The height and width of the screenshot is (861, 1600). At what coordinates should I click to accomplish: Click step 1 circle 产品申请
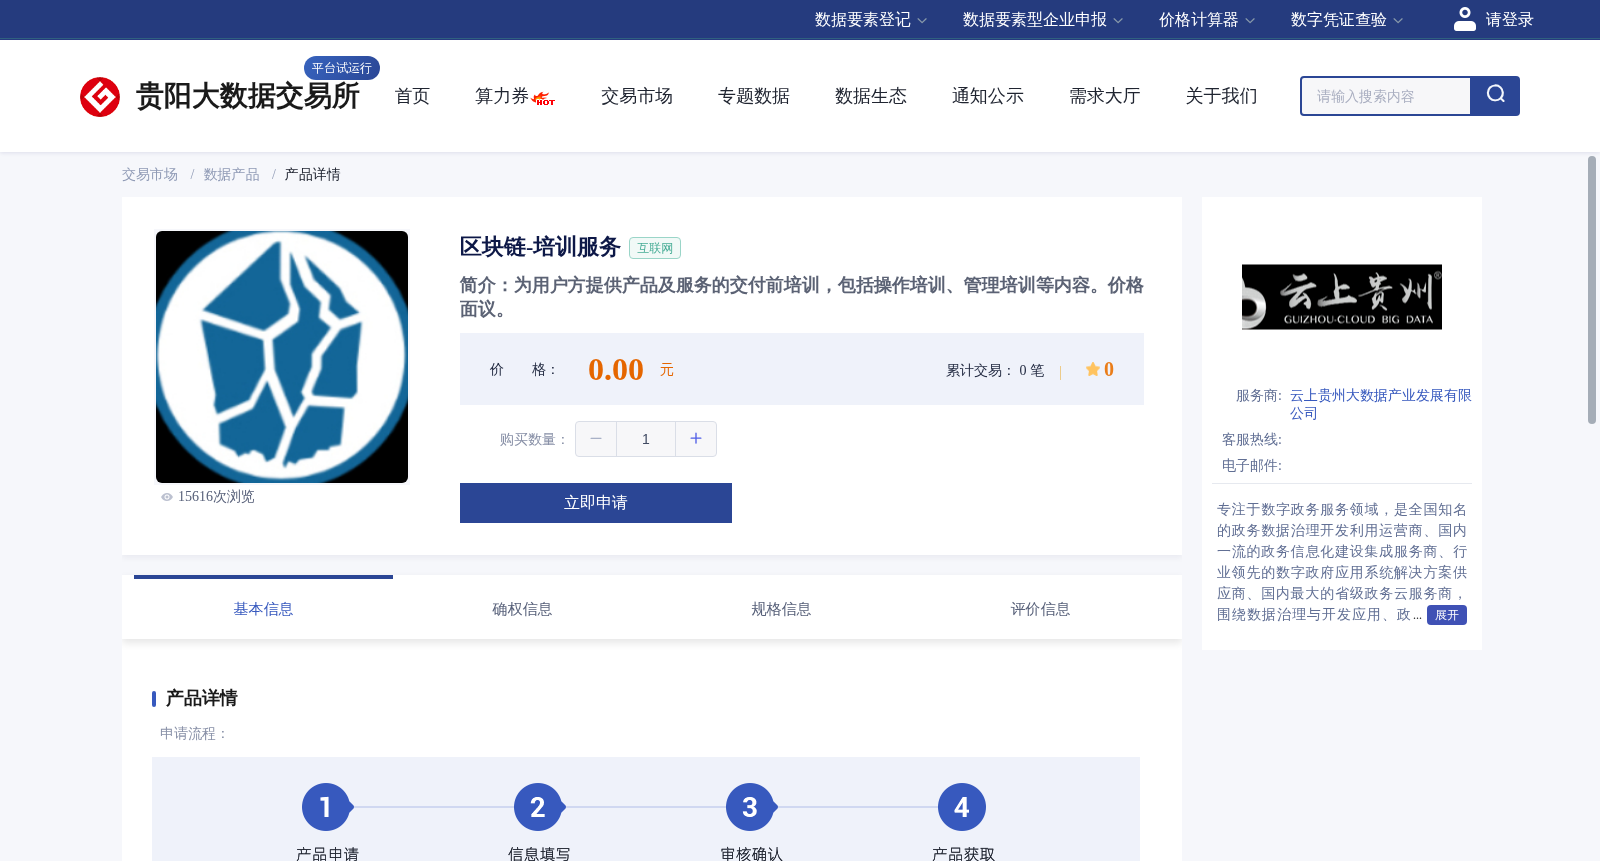326,807
